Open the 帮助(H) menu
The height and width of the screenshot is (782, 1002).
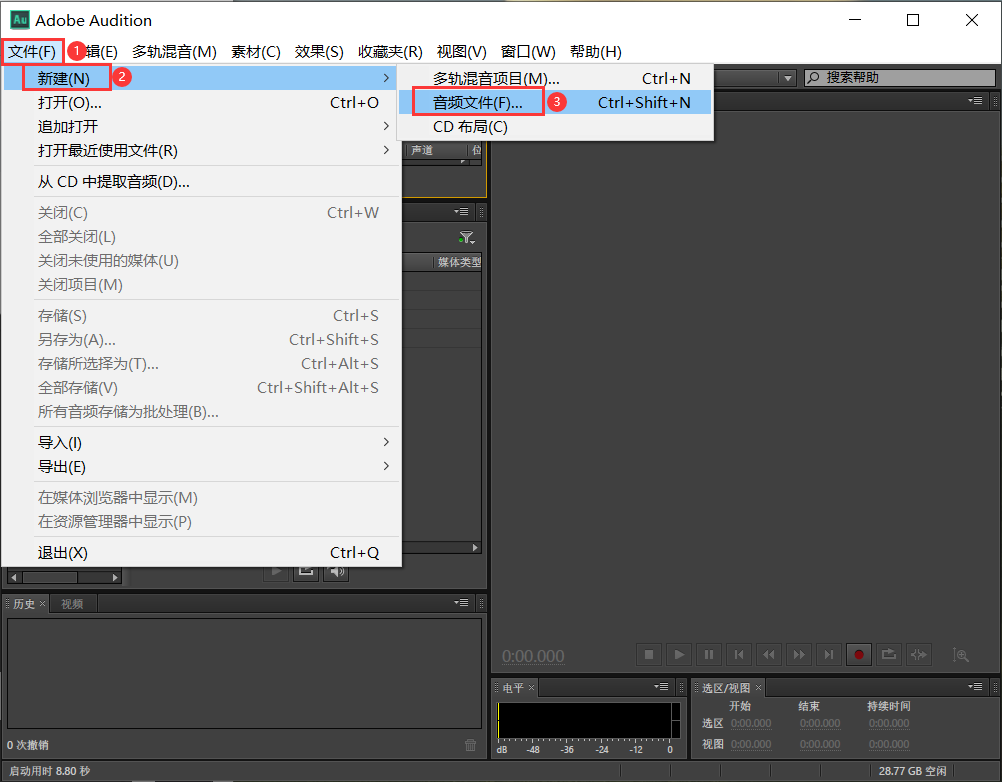(596, 52)
